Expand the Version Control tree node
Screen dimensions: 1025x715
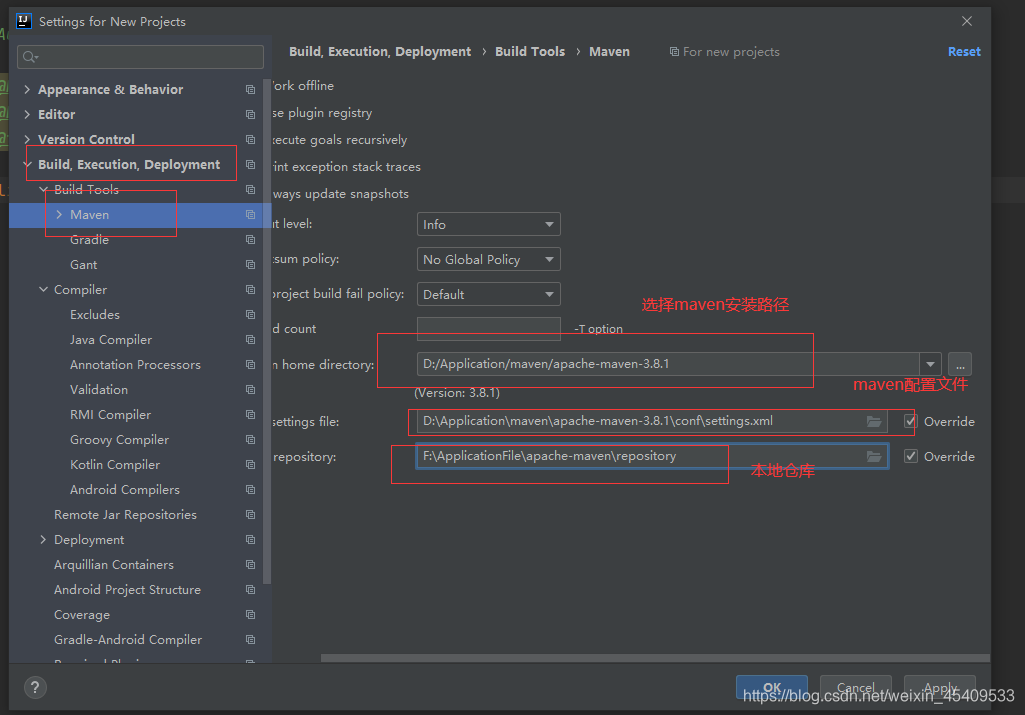(27, 139)
